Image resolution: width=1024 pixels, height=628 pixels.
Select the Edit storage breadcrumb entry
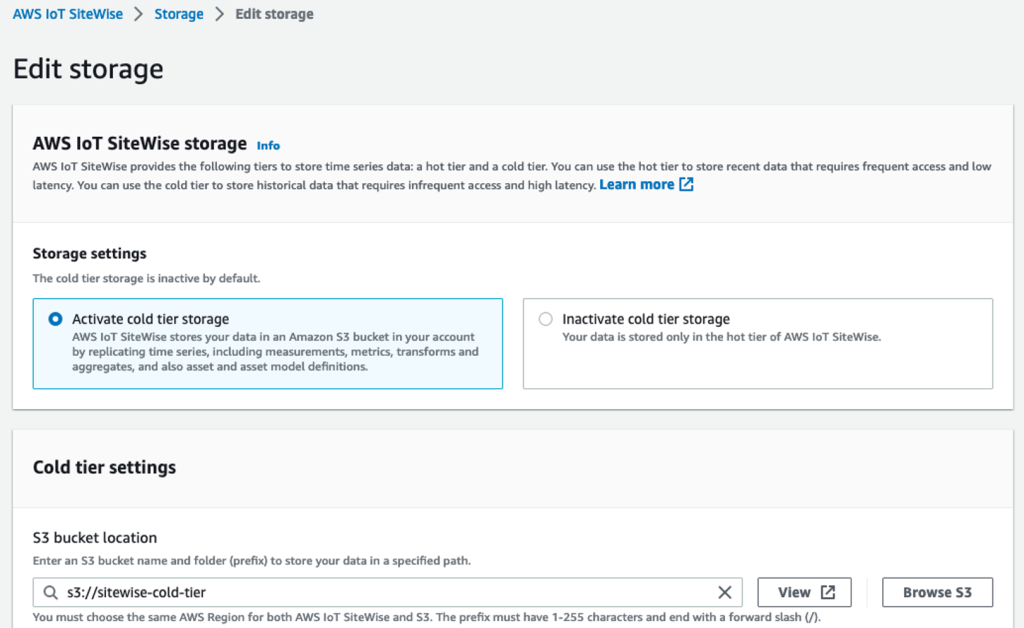click(274, 14)
